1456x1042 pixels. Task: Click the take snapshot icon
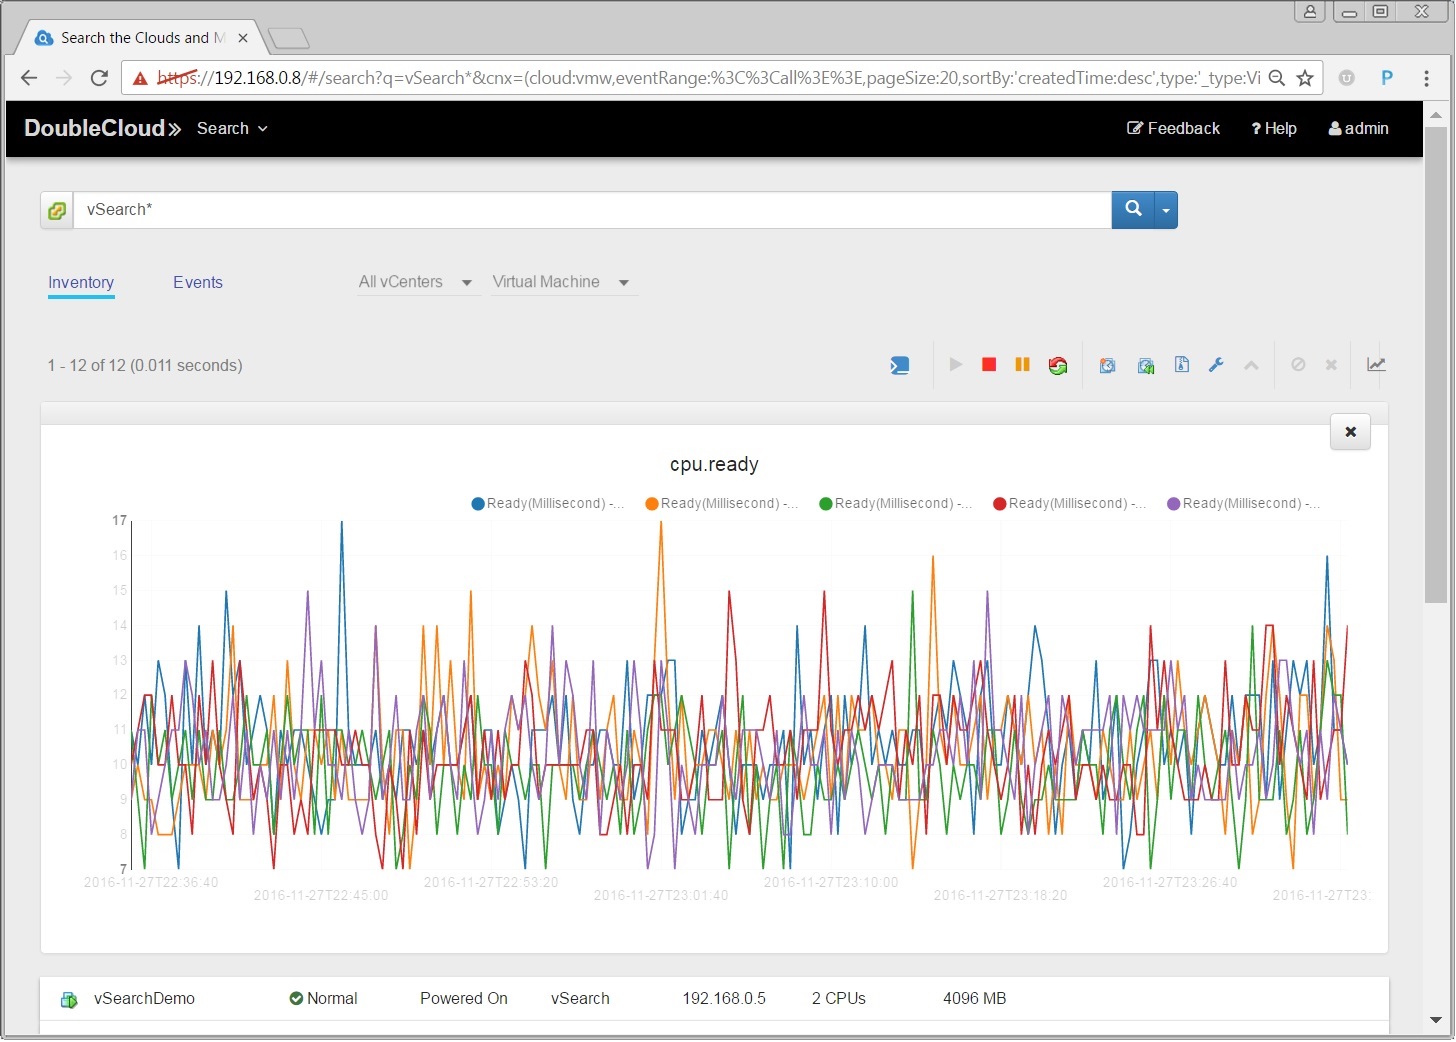pos(1107,365)
